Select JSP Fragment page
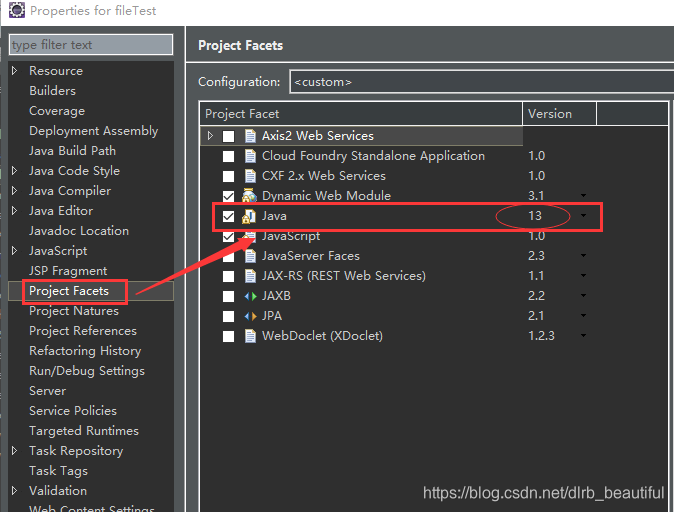The width and height of the screenshot is (674, 512). point(68,271)
